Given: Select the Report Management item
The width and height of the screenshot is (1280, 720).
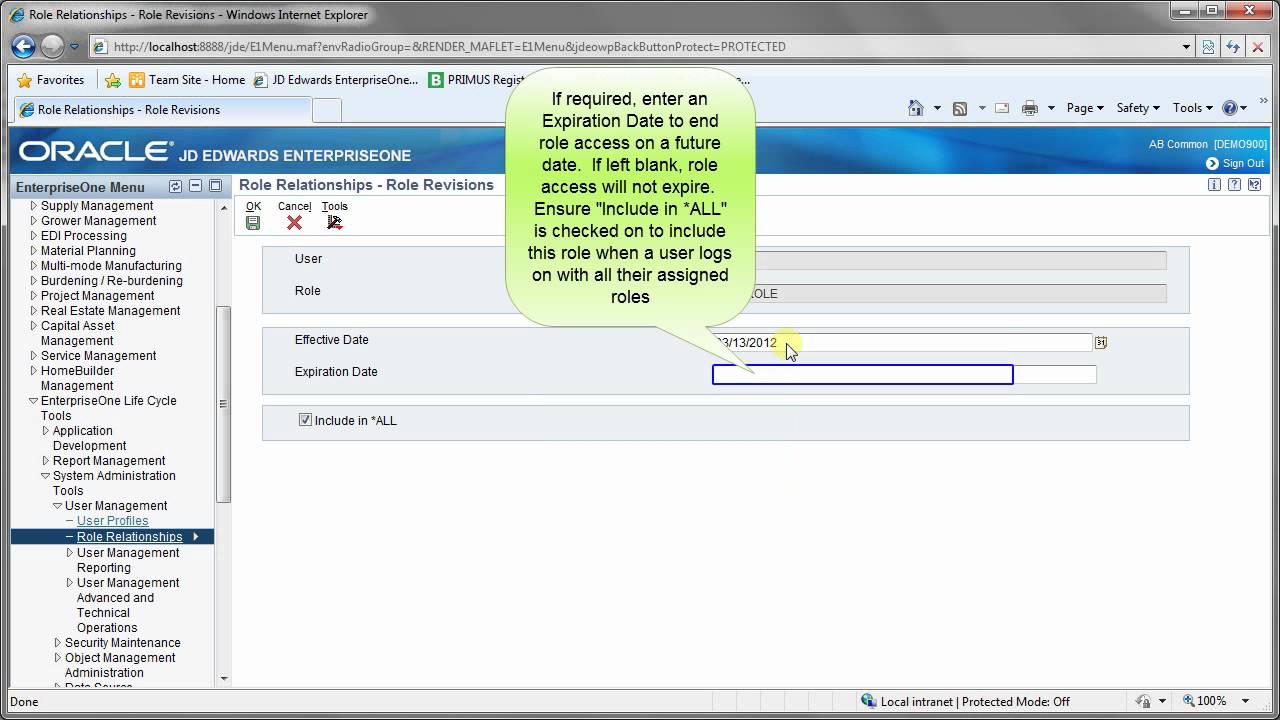Looking at the screenshot, I should (109, 460).
